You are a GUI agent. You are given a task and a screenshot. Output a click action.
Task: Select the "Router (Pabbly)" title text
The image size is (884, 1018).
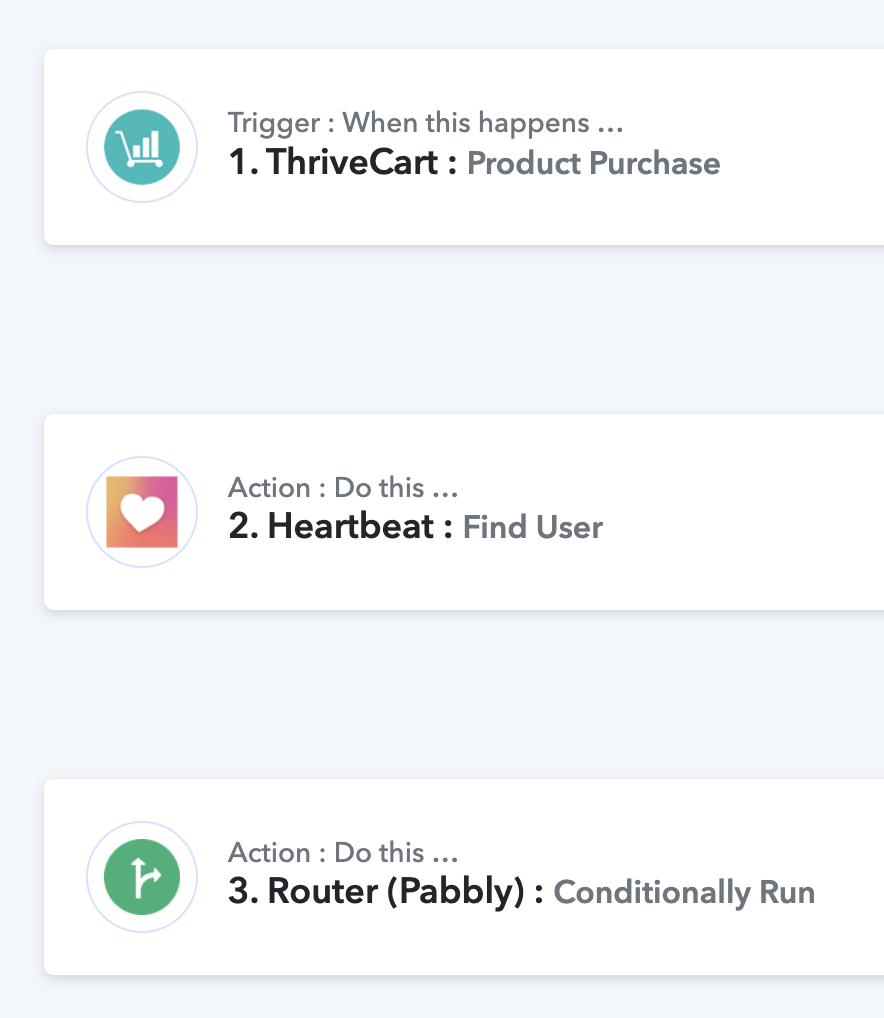pyautogui.click(x=395, y=891)
